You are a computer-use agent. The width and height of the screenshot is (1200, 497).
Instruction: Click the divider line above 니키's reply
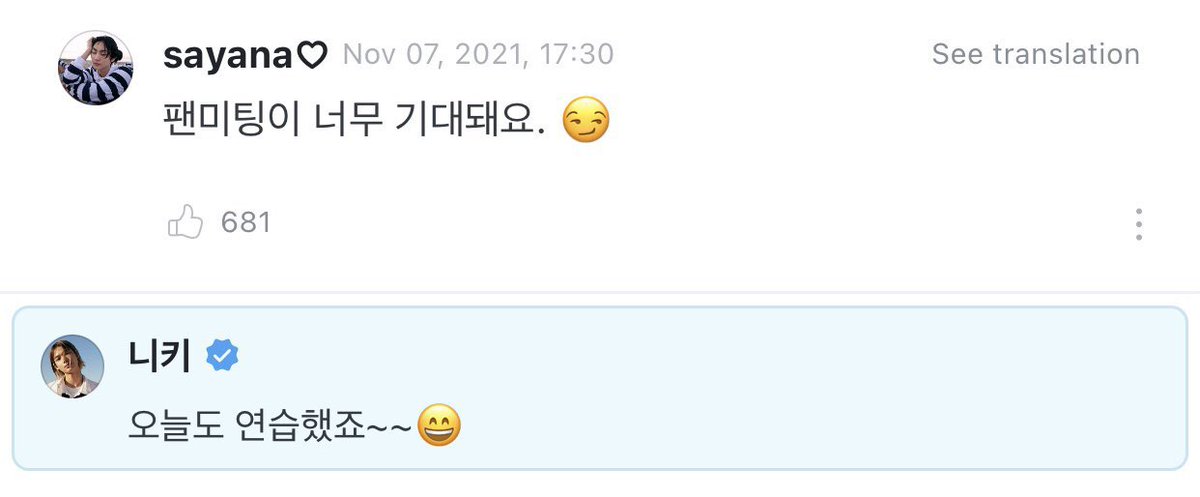point(600,292)
